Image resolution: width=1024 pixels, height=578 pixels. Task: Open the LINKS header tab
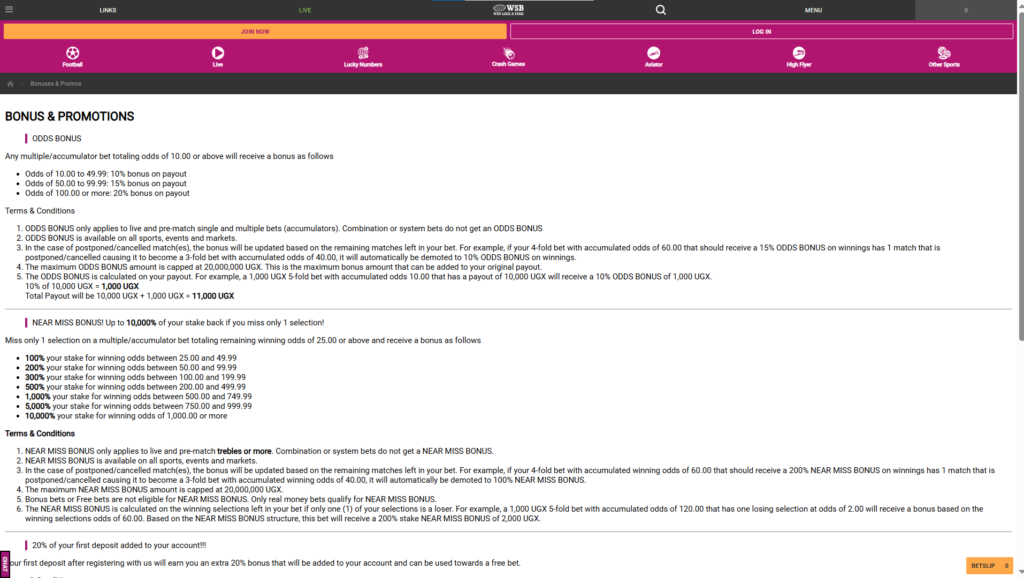108,10
